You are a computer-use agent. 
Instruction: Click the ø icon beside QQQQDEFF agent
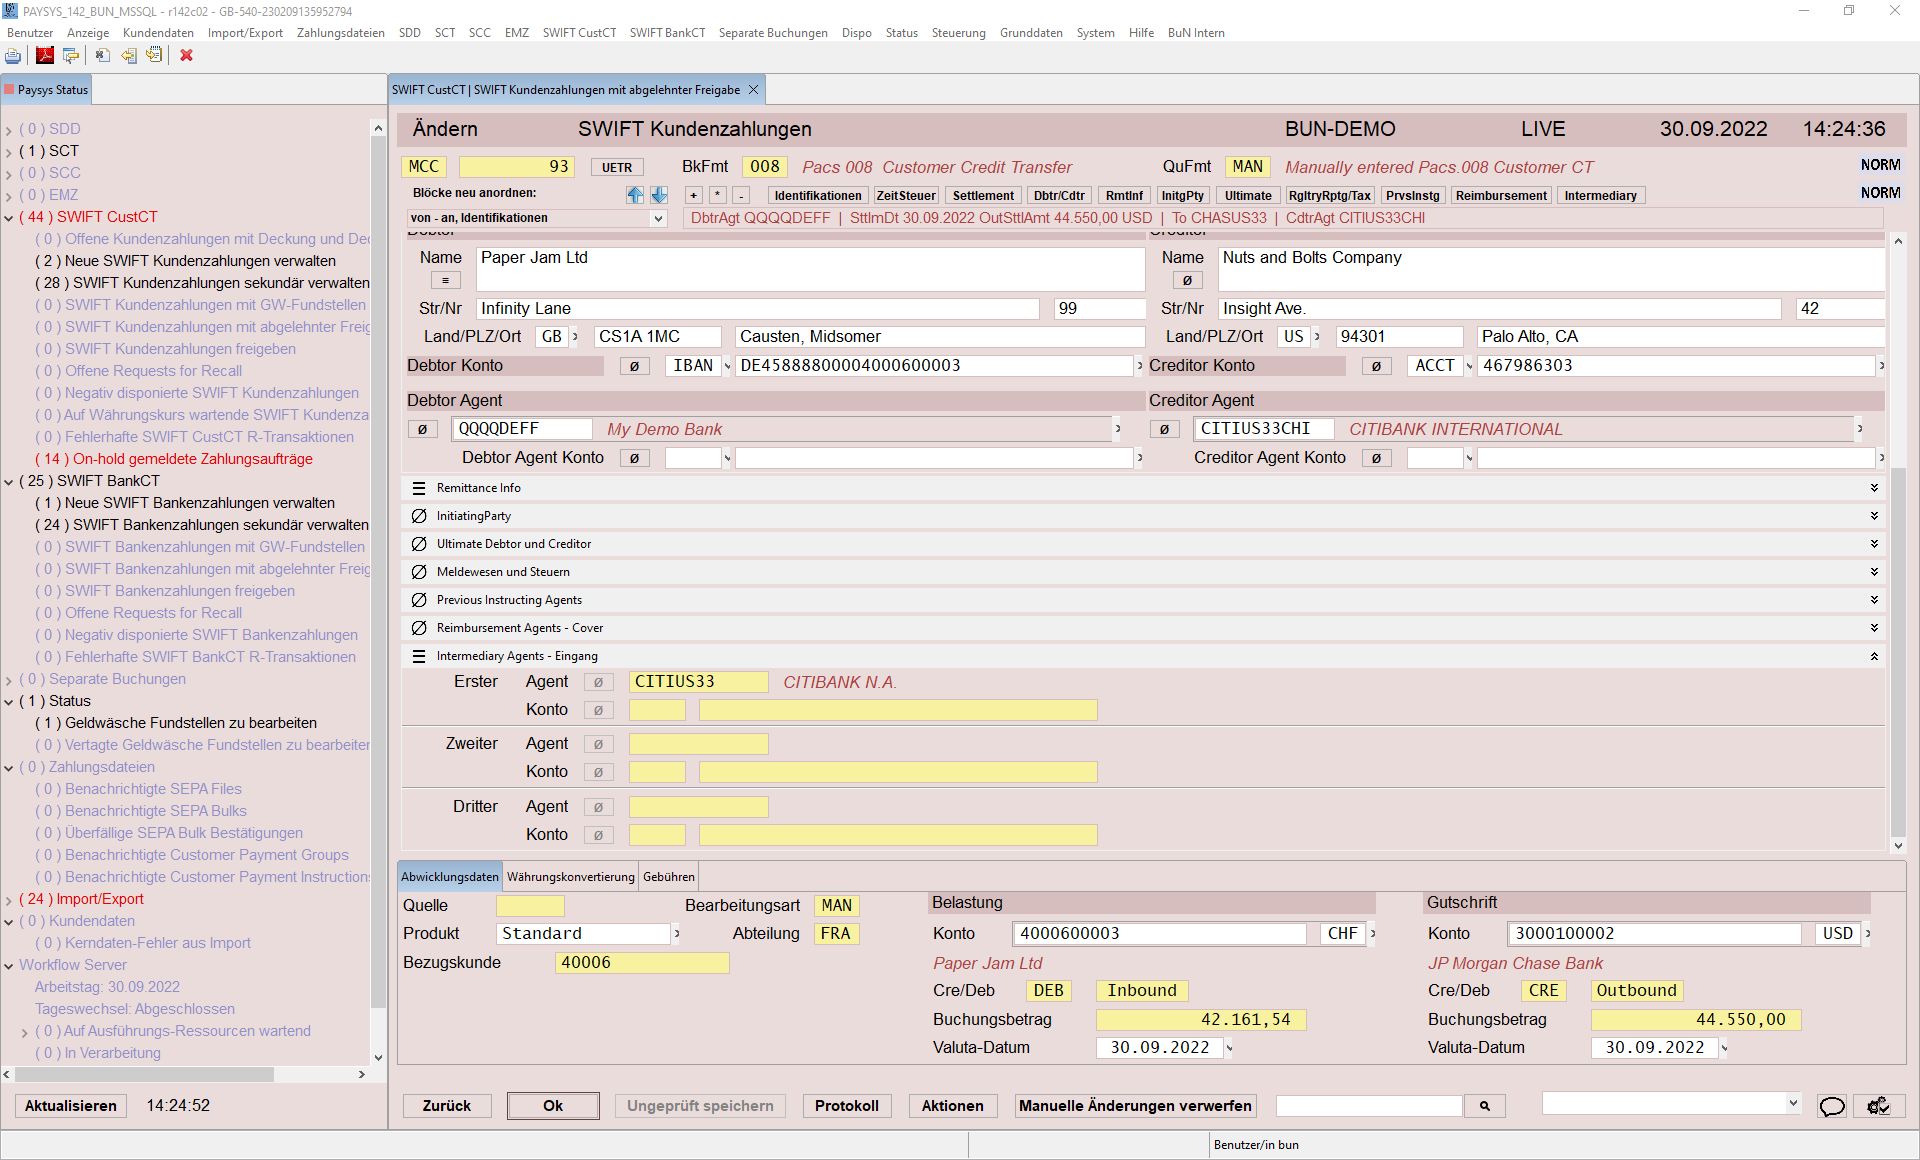tap(422, 429)
